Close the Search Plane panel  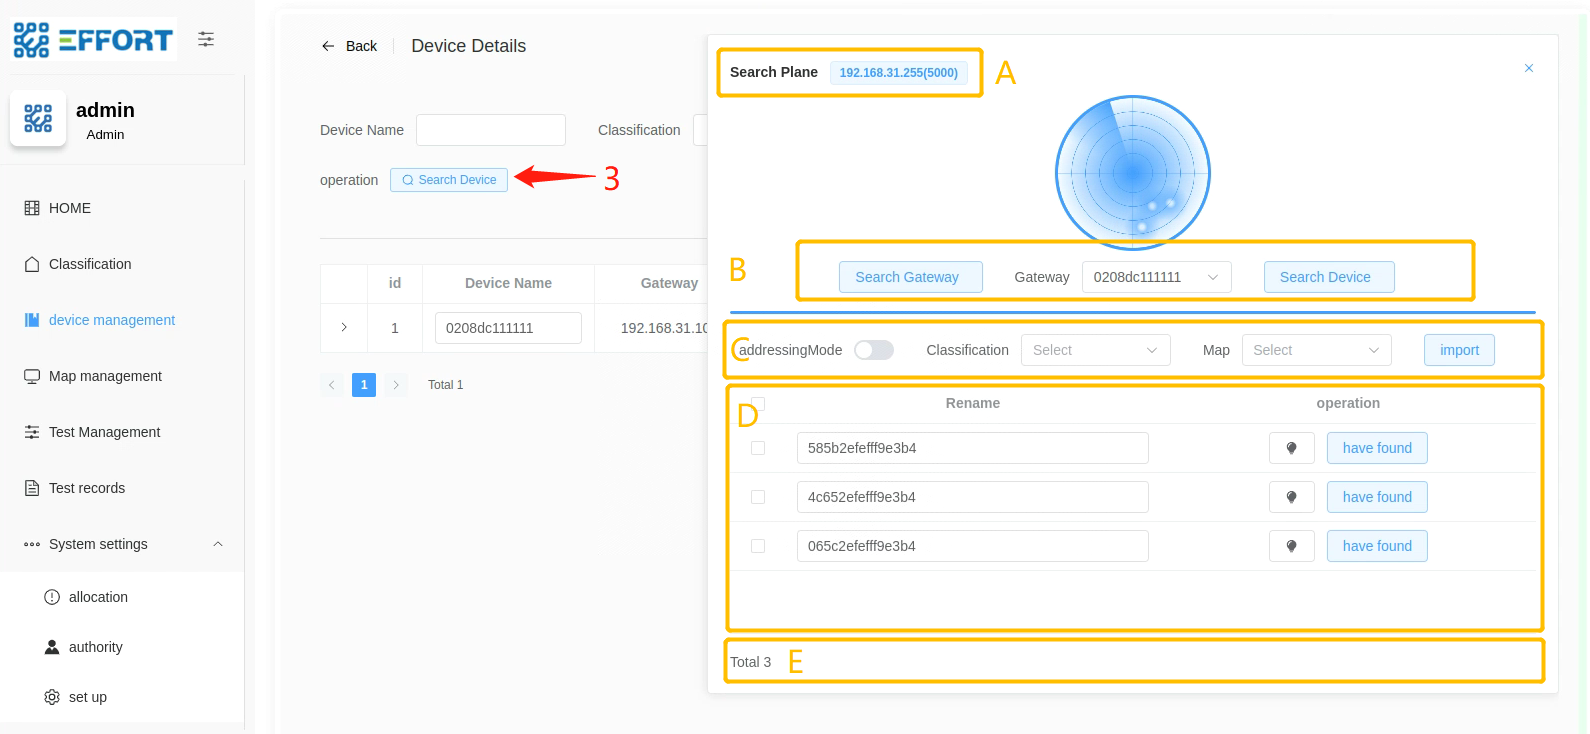pos(1528,68)
